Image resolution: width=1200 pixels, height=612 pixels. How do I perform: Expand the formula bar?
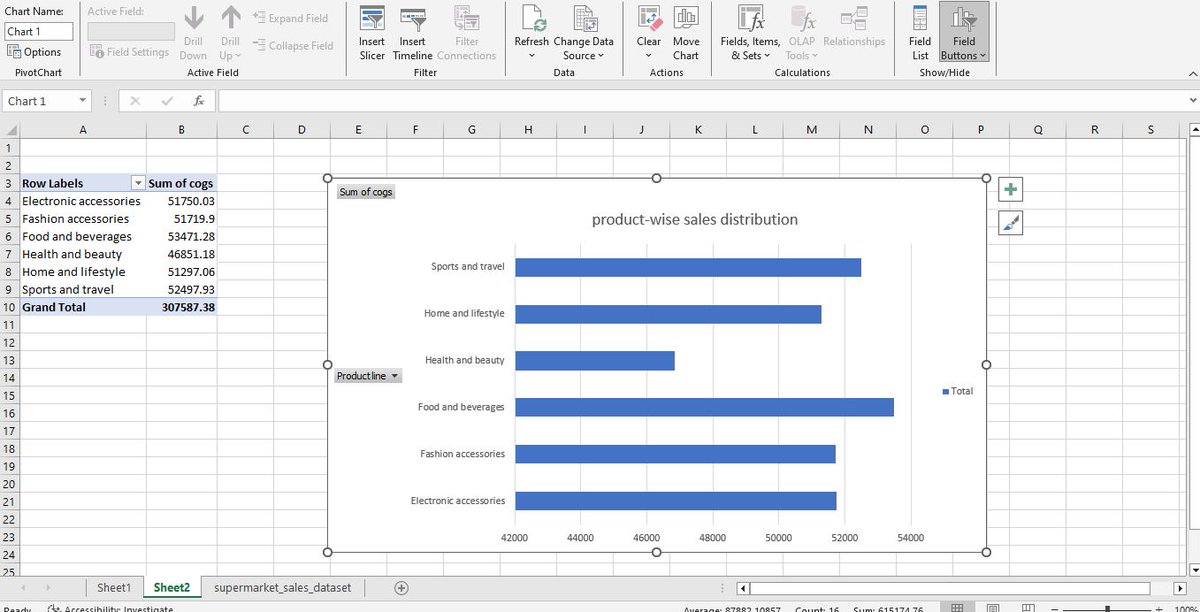tap(1192, 101)
